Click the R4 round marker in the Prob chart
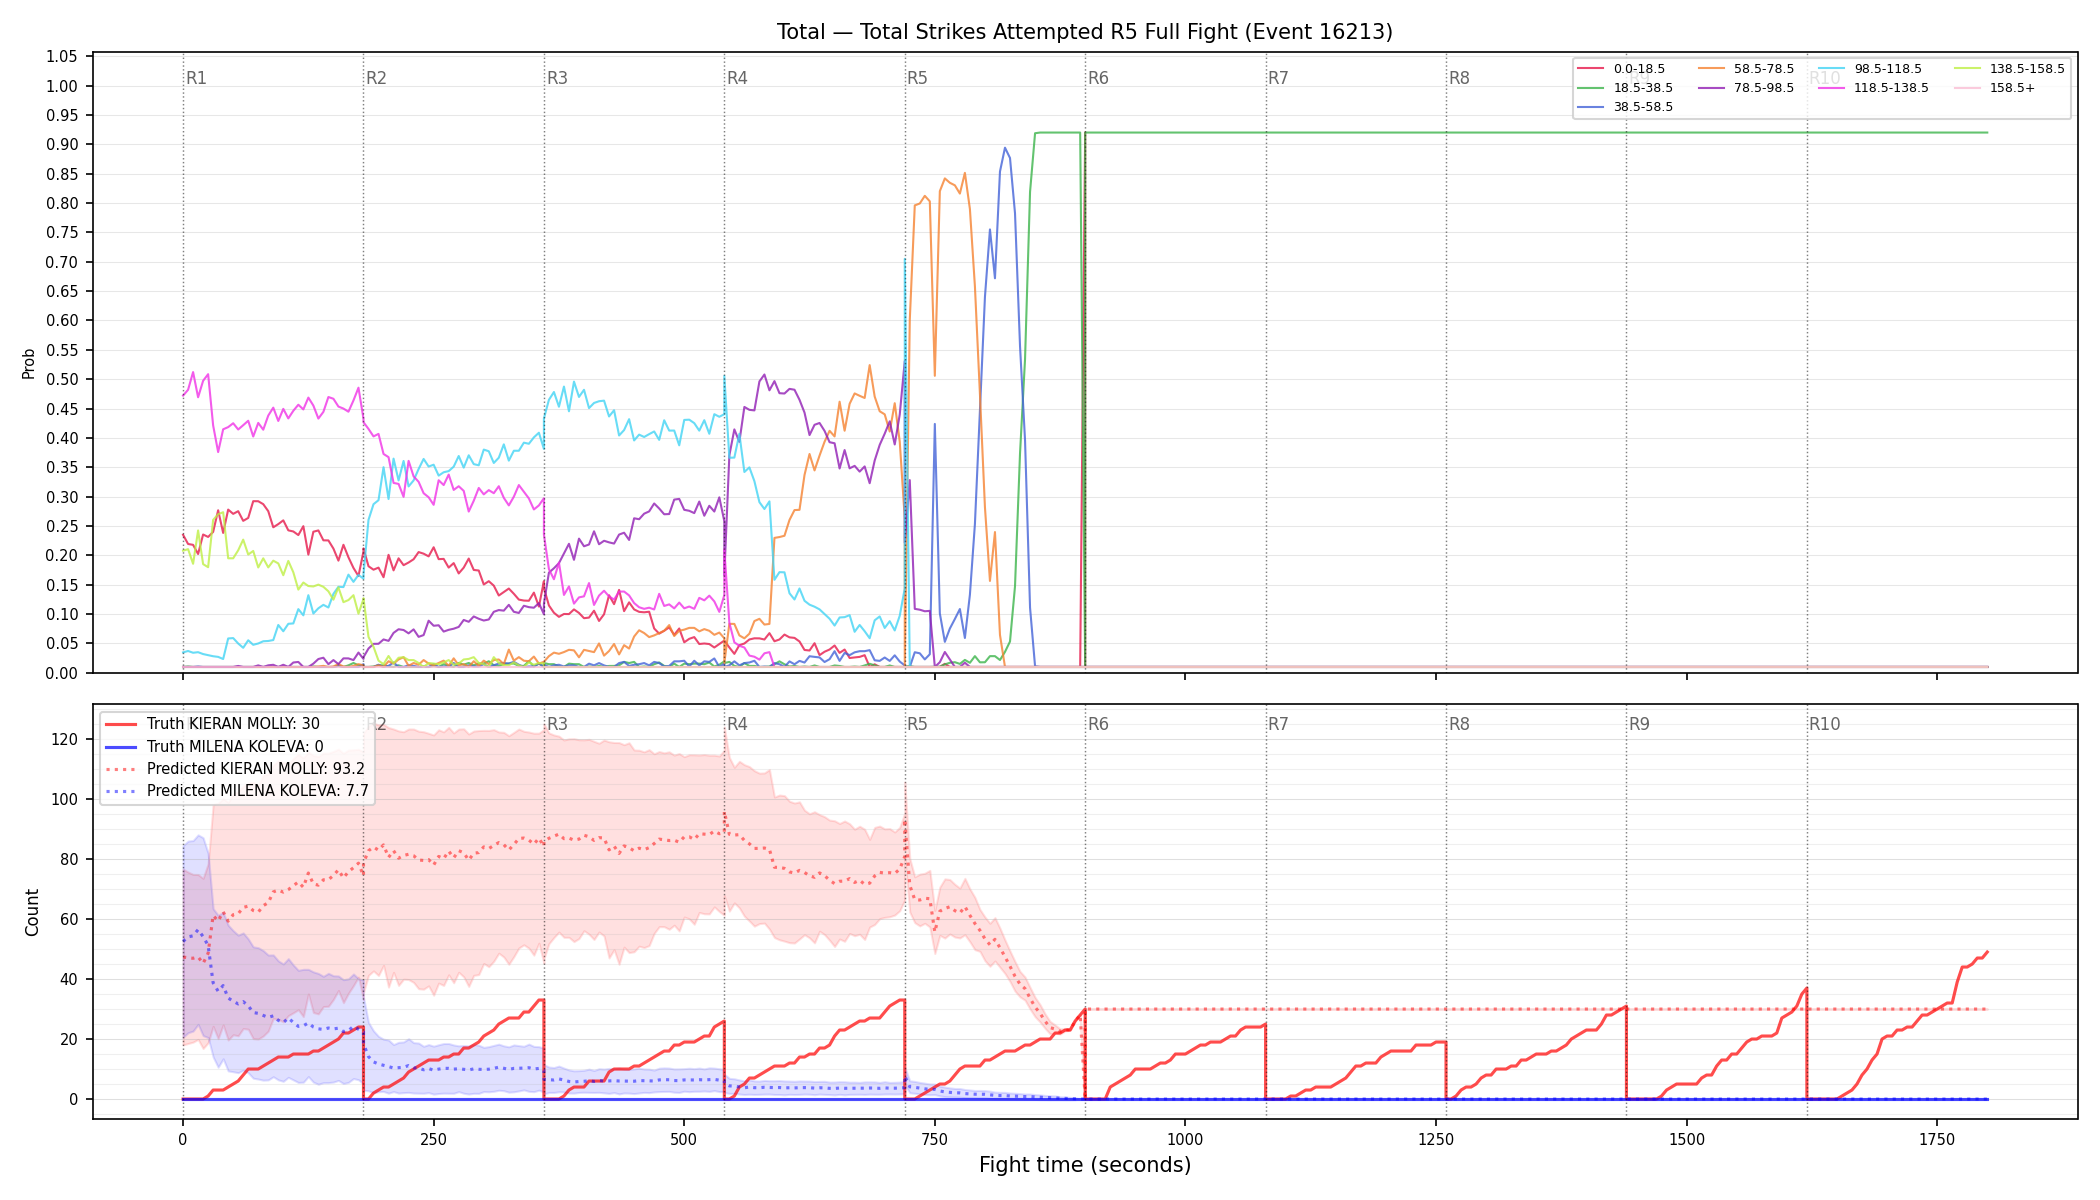 click(737, 78)
